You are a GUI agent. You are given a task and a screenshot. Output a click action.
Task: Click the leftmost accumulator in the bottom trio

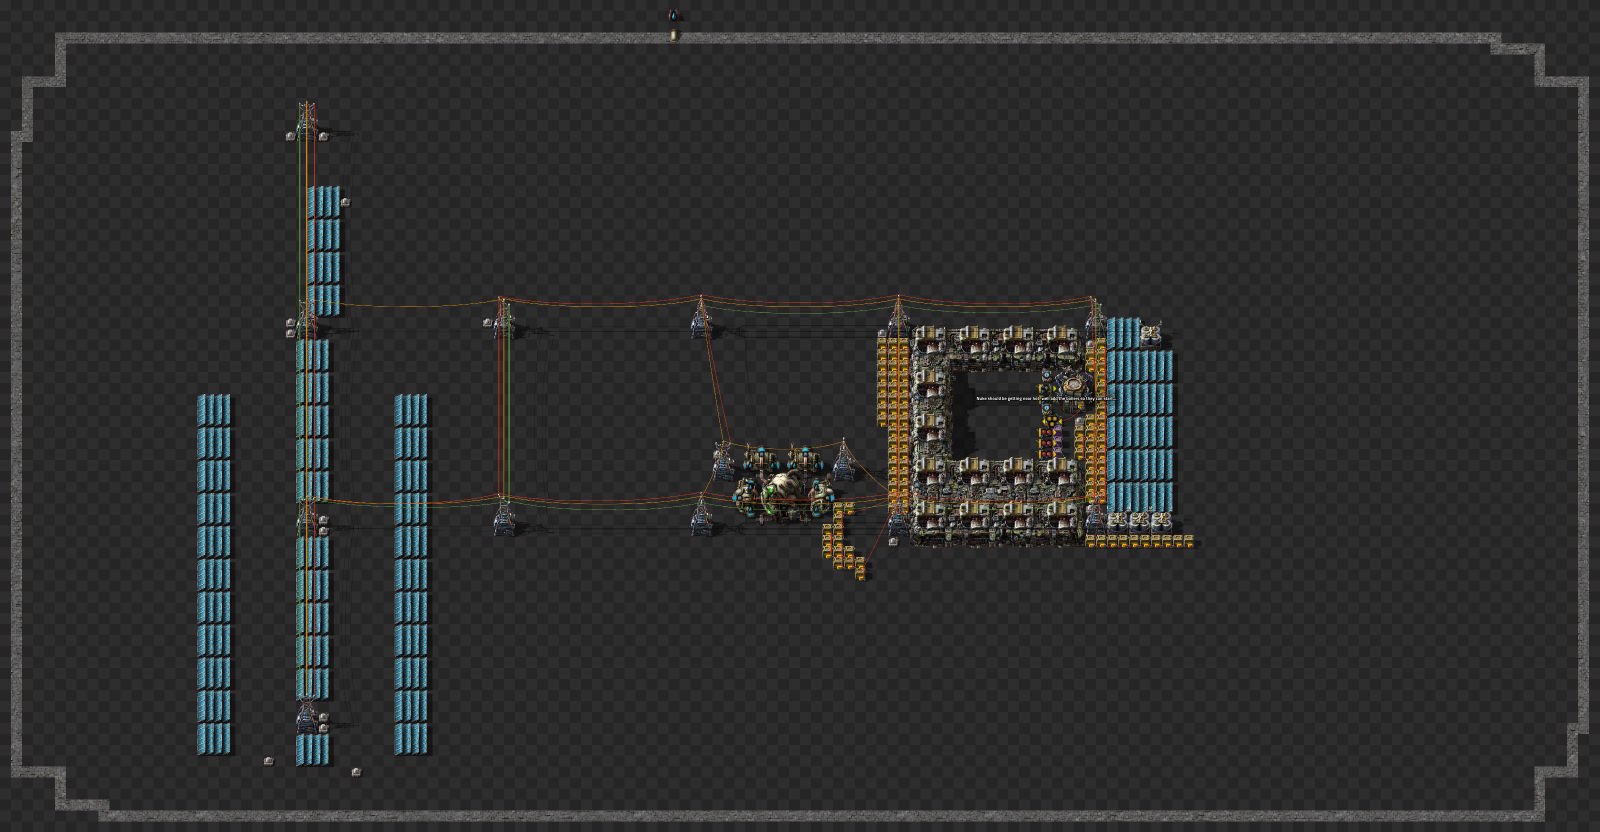(1118, 521)
